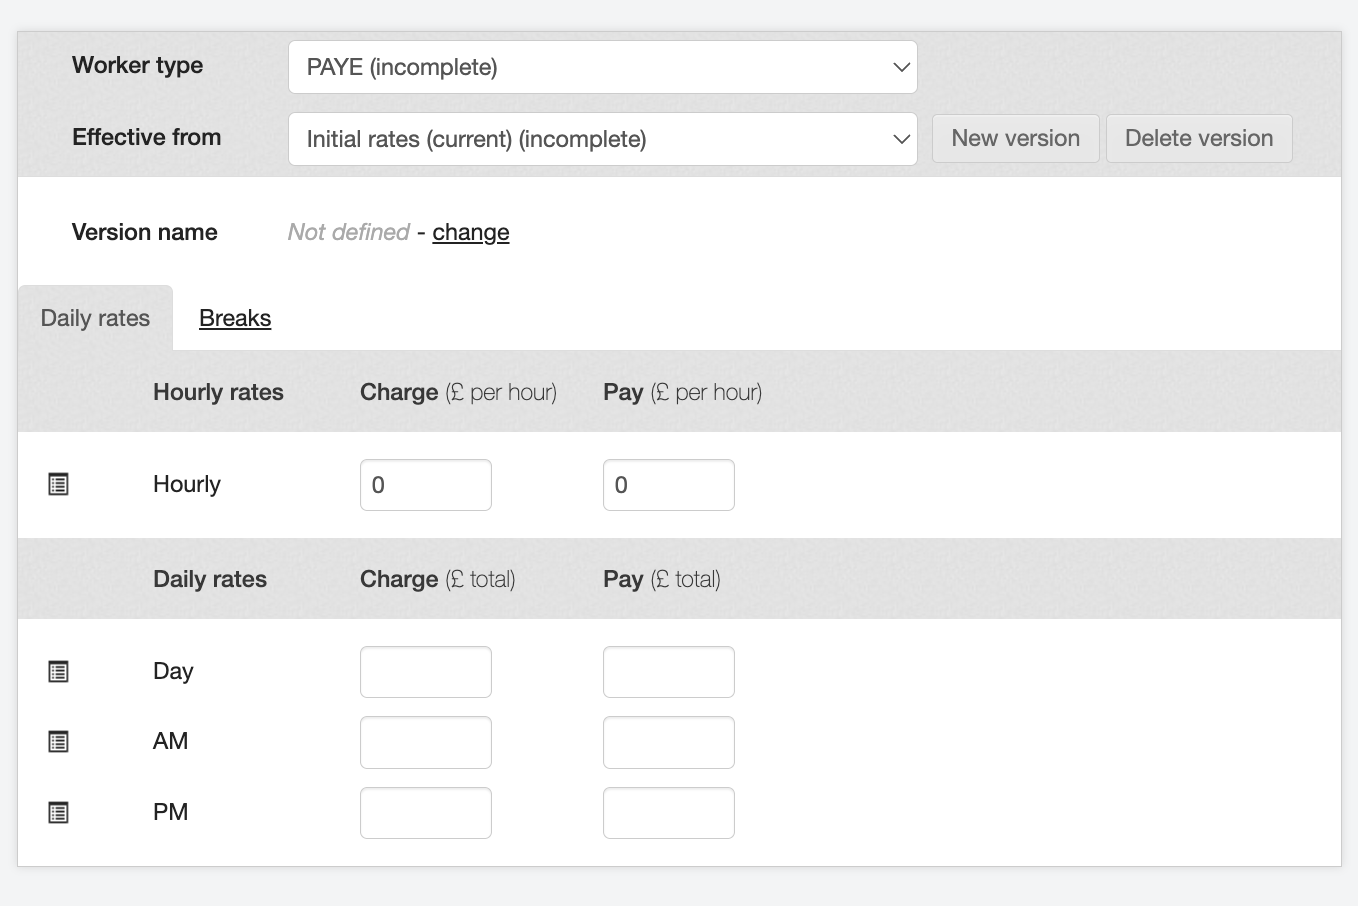
Task: Select the list icon beside the PM row
Action: pos(59,813)
